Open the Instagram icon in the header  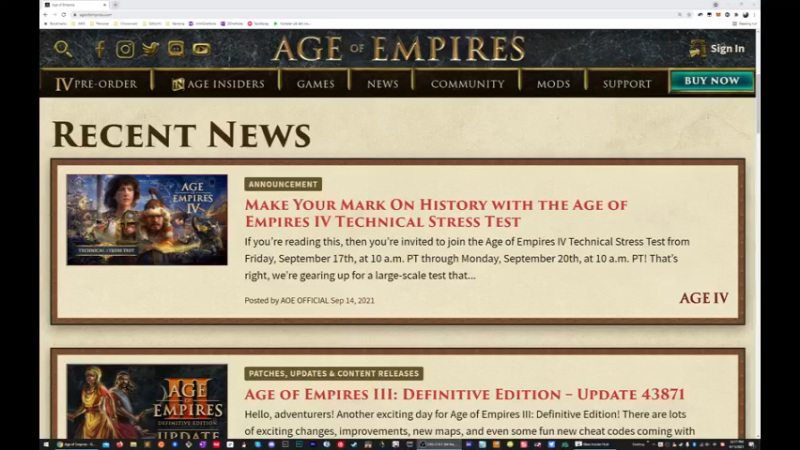click(125, 49)
